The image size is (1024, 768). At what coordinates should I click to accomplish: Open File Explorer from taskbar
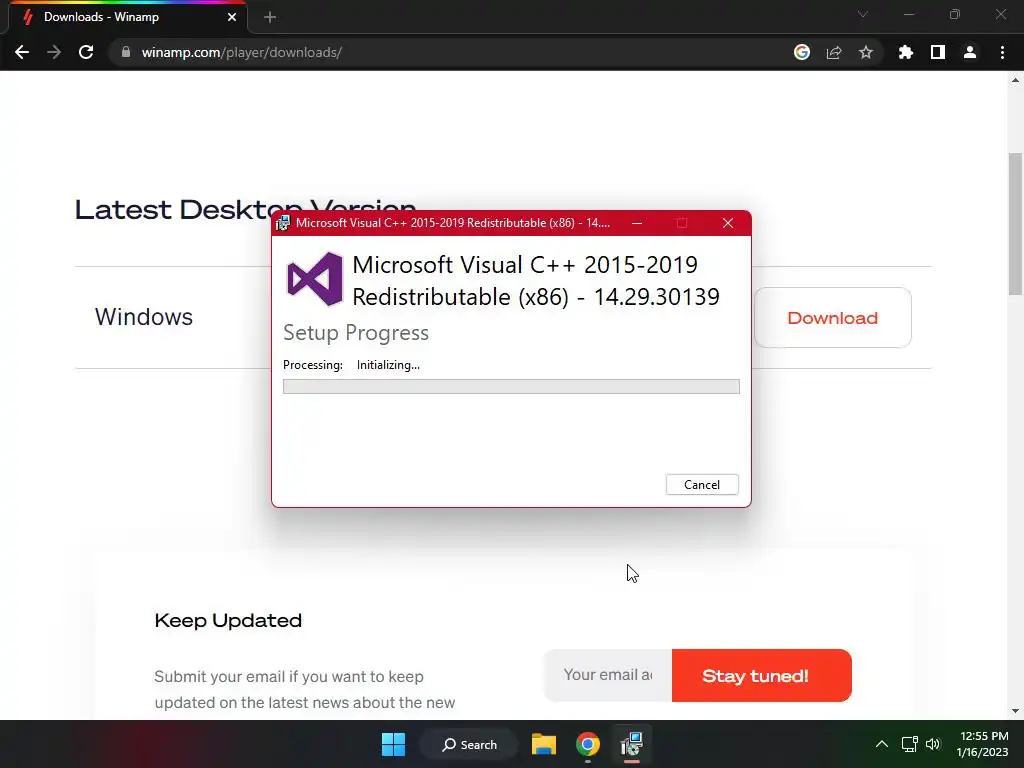[x=543, y=744]
